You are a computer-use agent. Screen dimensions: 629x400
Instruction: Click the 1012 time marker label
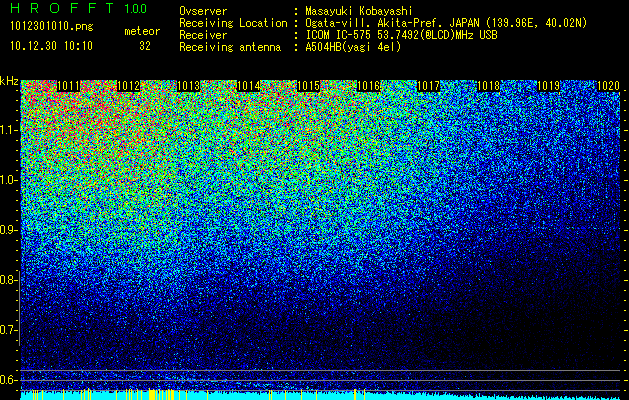128,86
